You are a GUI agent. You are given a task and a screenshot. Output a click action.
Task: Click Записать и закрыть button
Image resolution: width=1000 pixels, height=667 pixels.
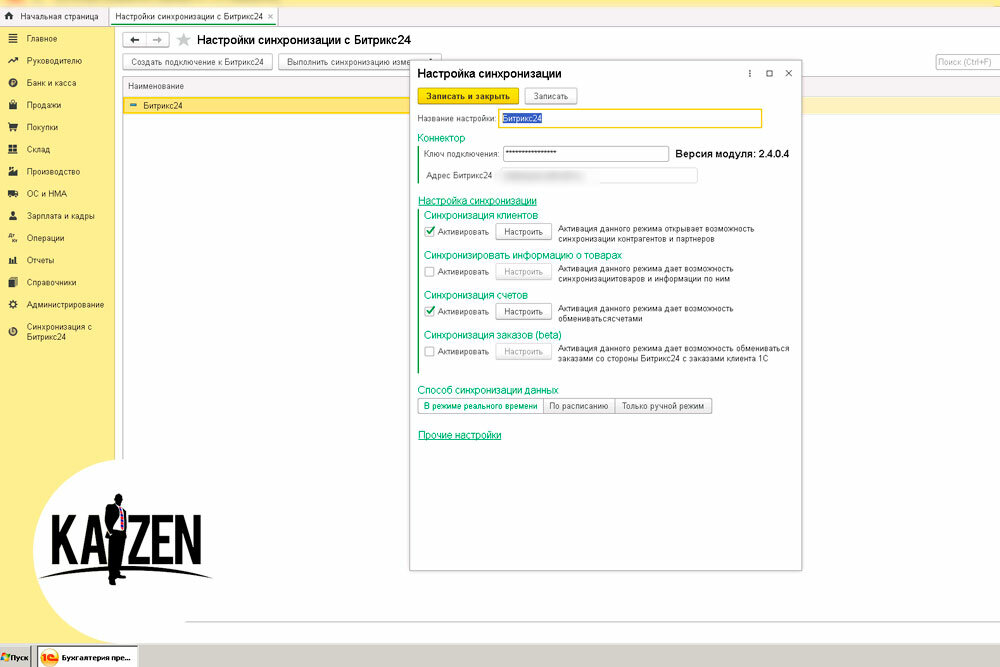tap(468, 96)
